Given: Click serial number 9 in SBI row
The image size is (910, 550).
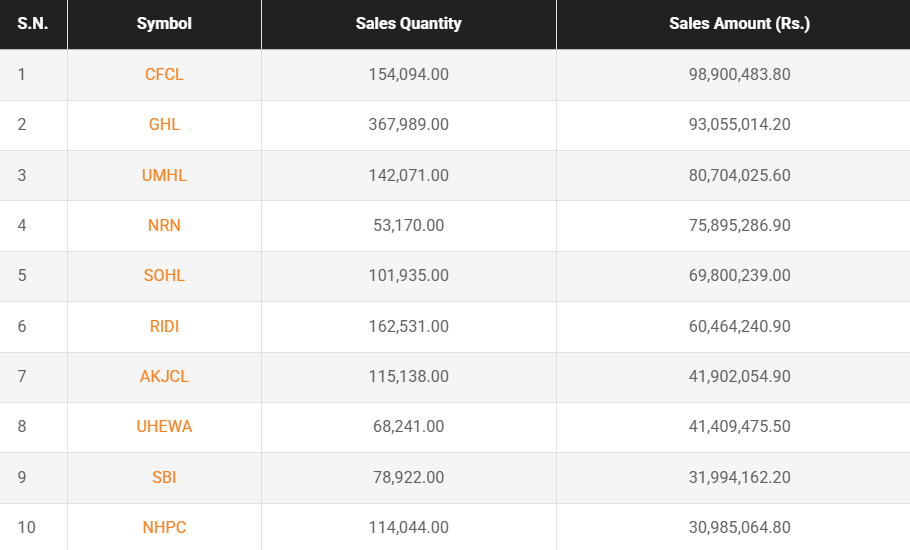Looking at the screenshot, I should 22,477.
